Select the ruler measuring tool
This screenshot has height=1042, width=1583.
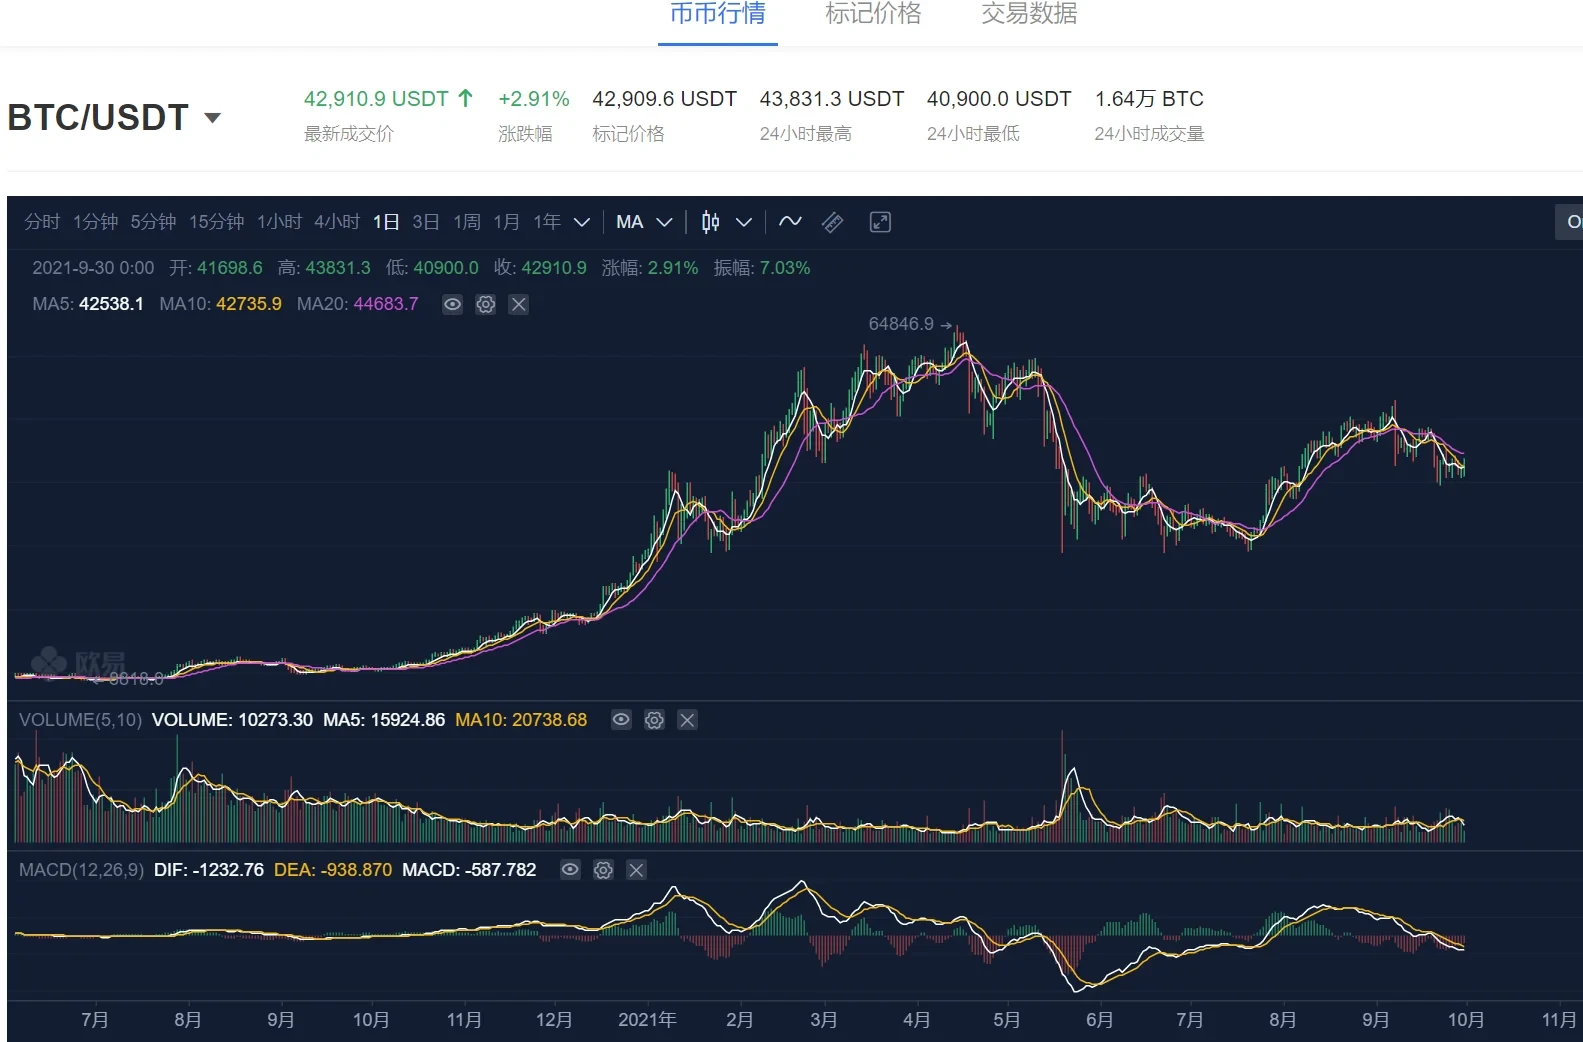pos(833,222)
